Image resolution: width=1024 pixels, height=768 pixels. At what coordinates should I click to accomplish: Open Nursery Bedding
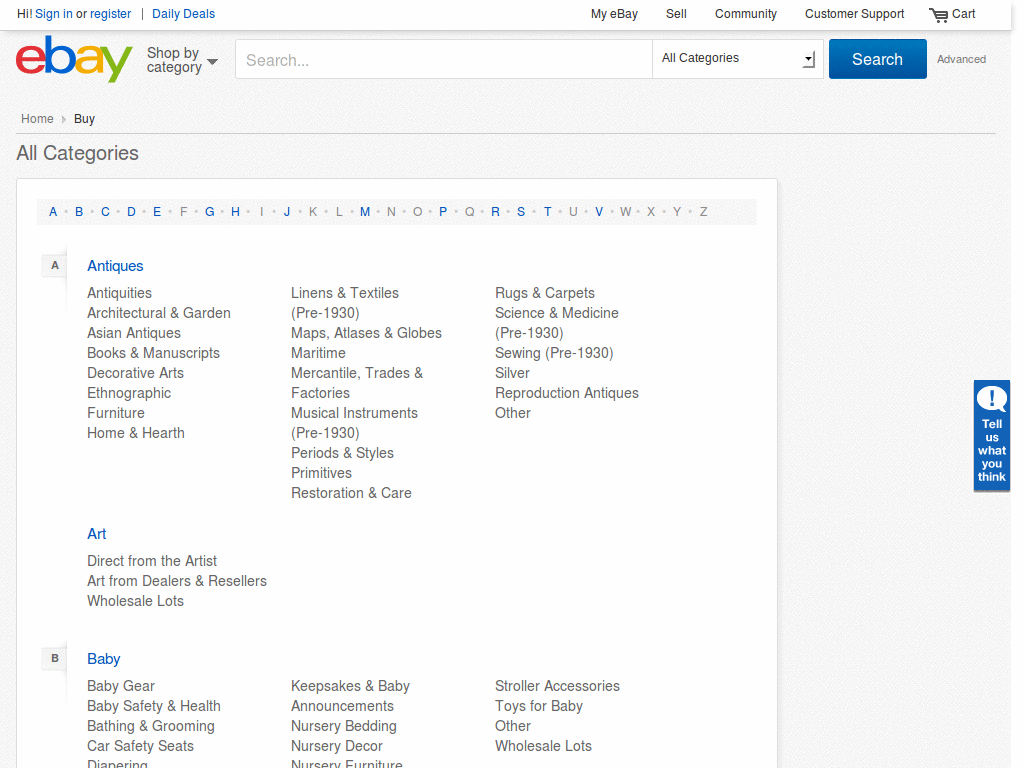pos(344,726)
